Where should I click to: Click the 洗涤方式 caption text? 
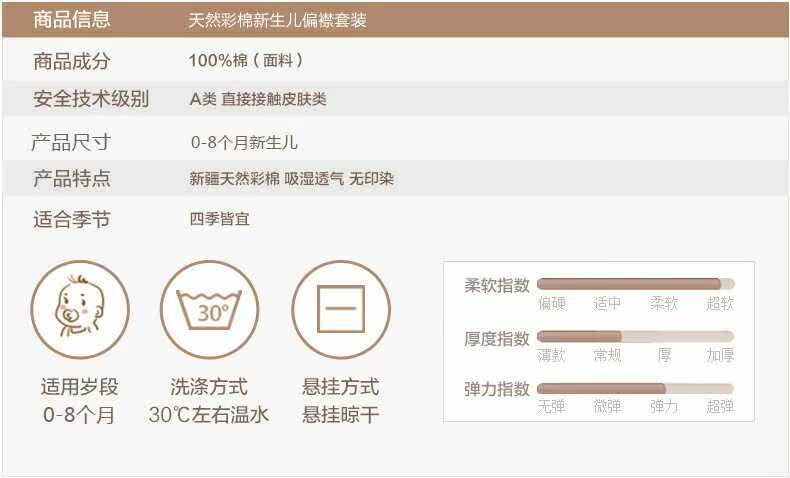pyautogui.click(x=209, y=387)
